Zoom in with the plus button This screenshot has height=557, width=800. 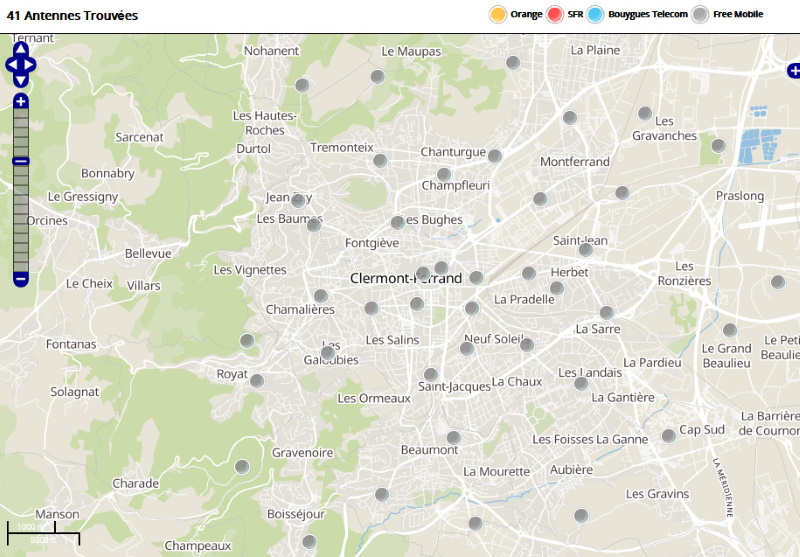pos(21,102)
